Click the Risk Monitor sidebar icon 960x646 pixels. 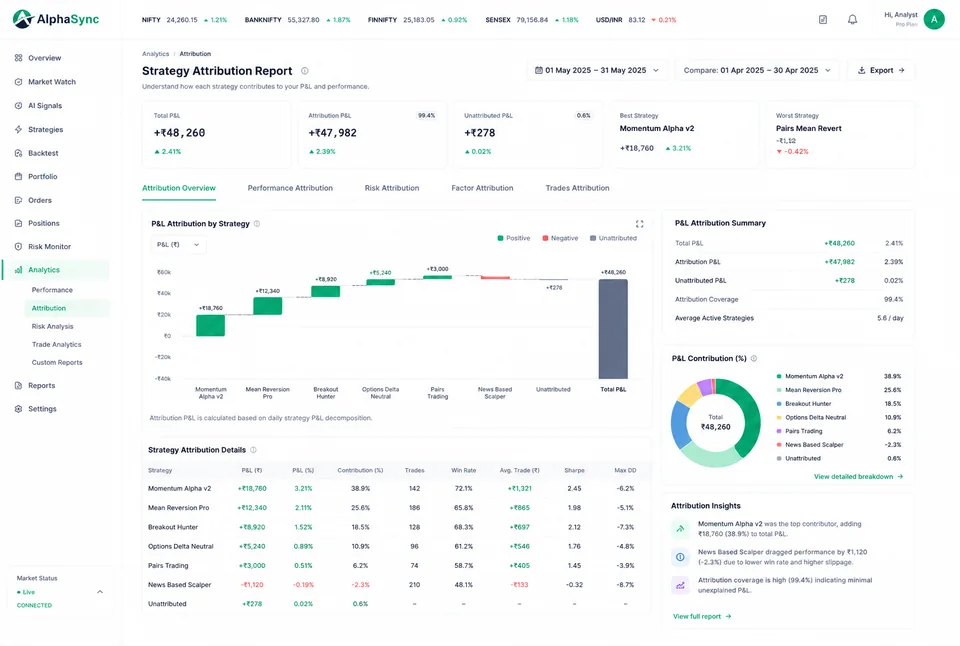coord(18,246)
